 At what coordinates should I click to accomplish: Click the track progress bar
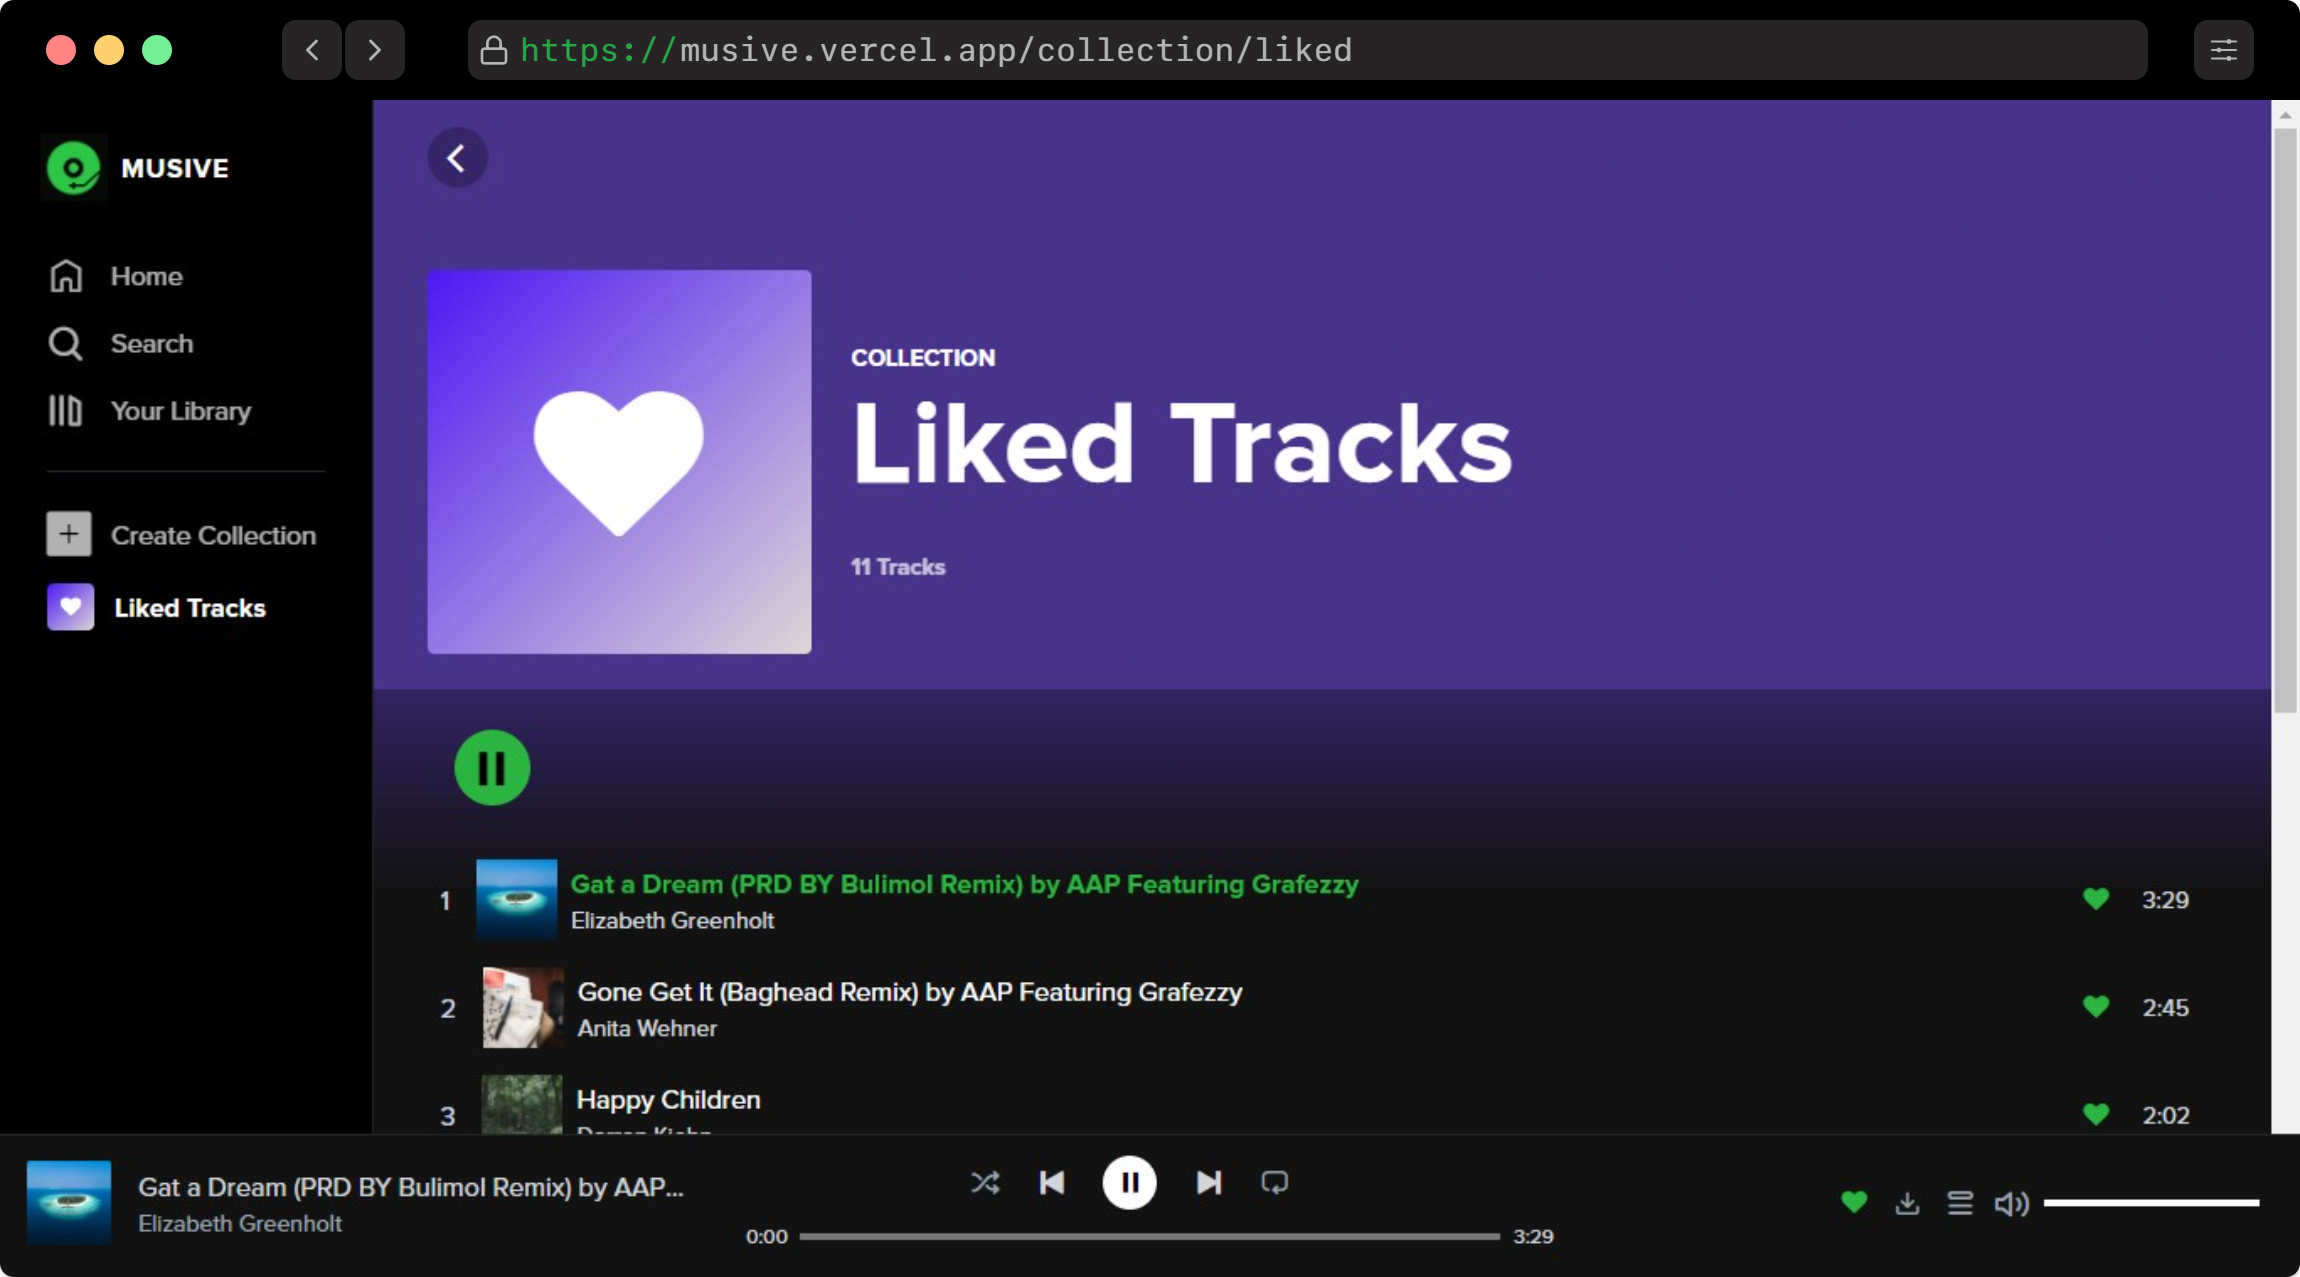[x=1148, y=1237]
